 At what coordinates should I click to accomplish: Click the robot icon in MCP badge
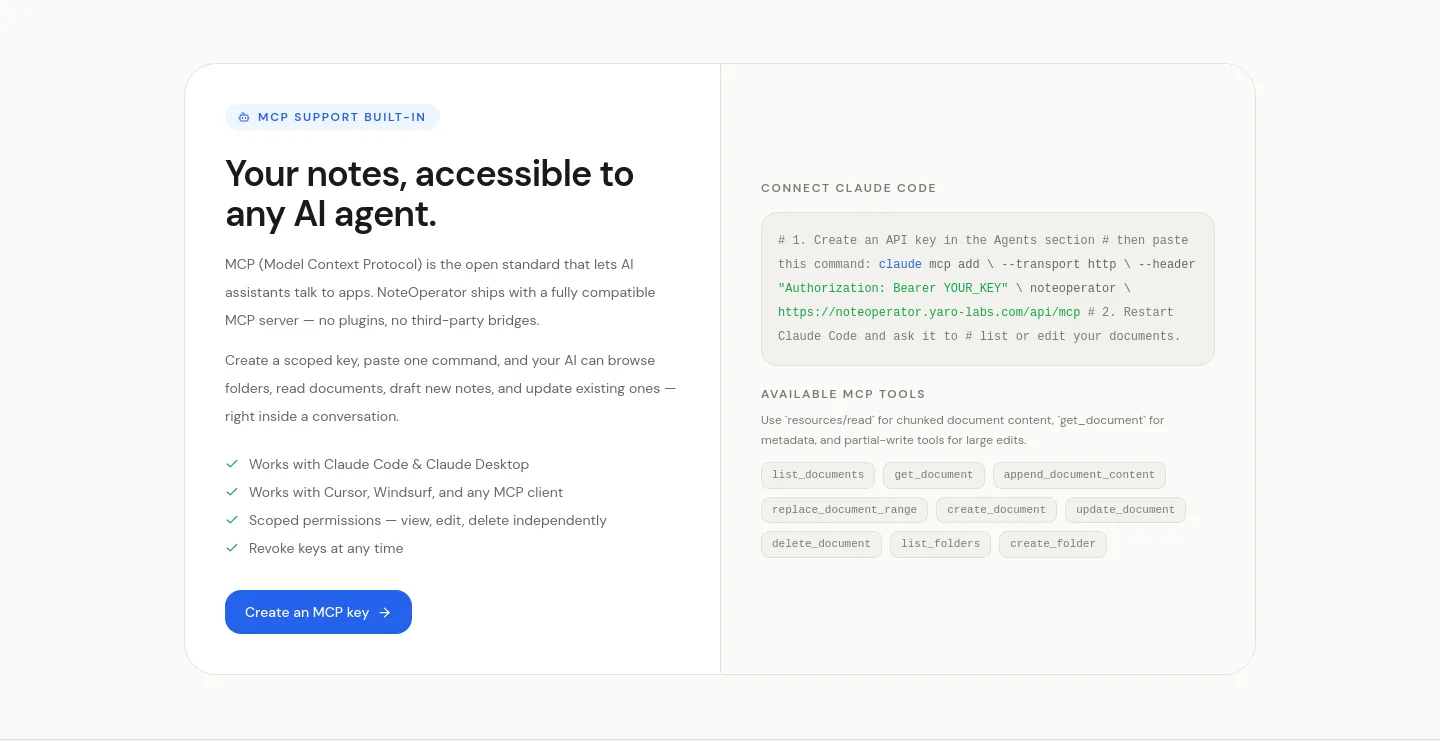click(x=244, y=117)
